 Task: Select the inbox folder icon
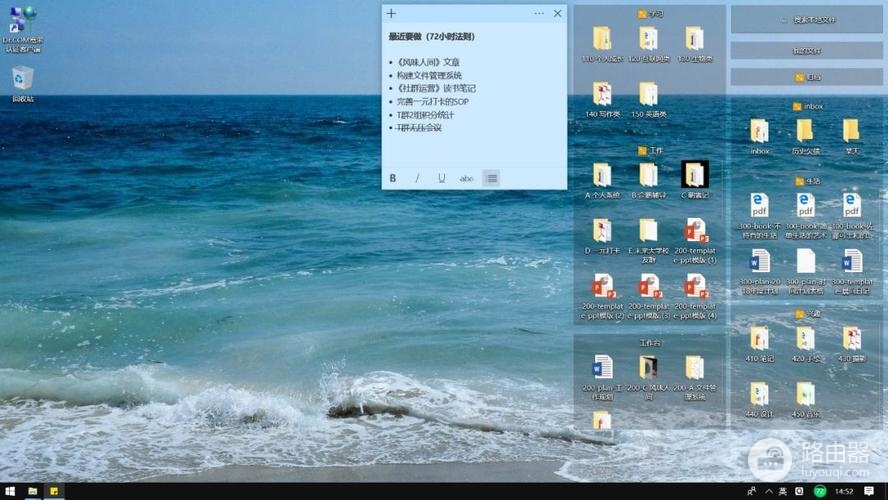759,136
